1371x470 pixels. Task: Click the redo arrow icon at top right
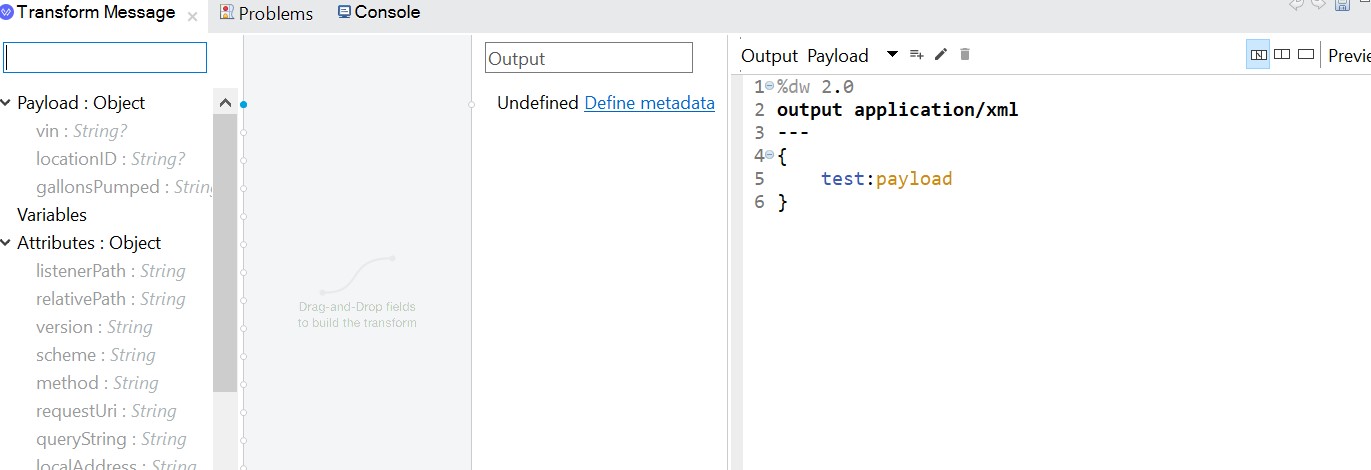1319,5
